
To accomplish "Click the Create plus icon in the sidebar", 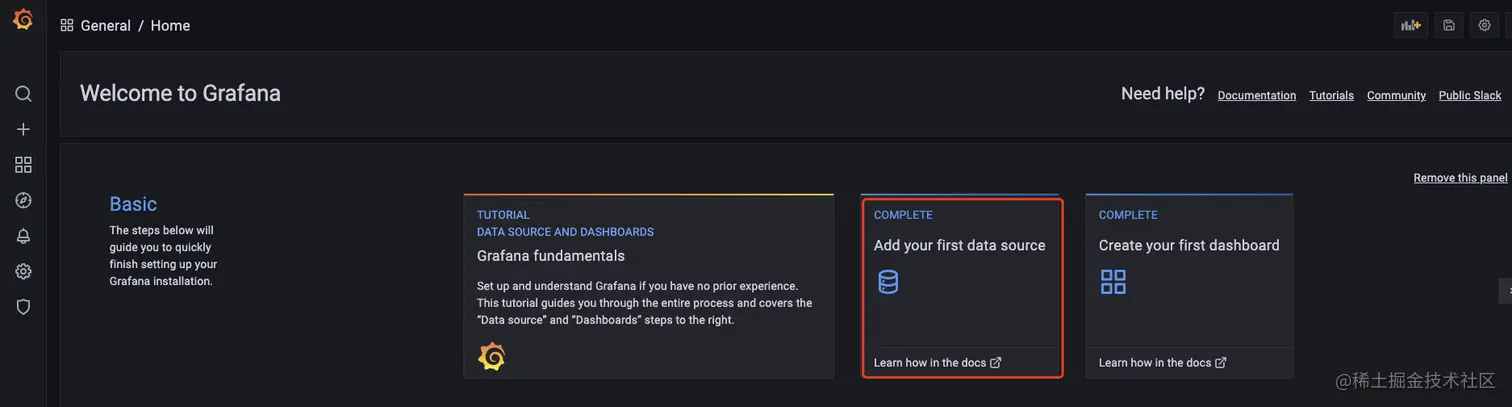I will pyautogui.click(x=23, y=129).
